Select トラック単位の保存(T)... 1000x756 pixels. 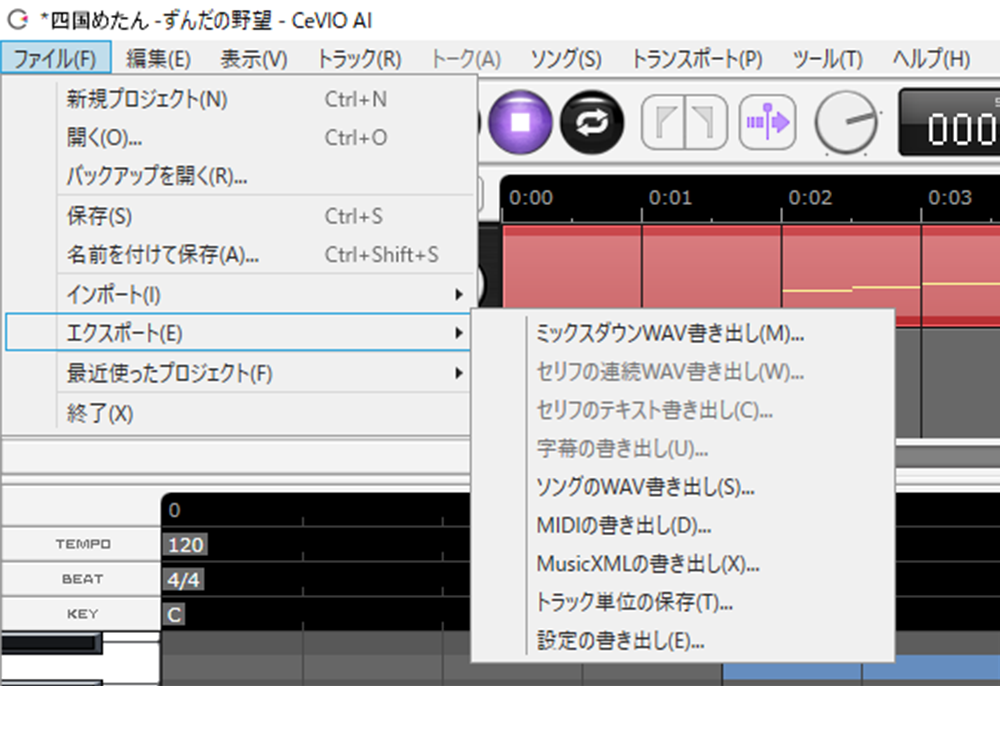point(682,602)
